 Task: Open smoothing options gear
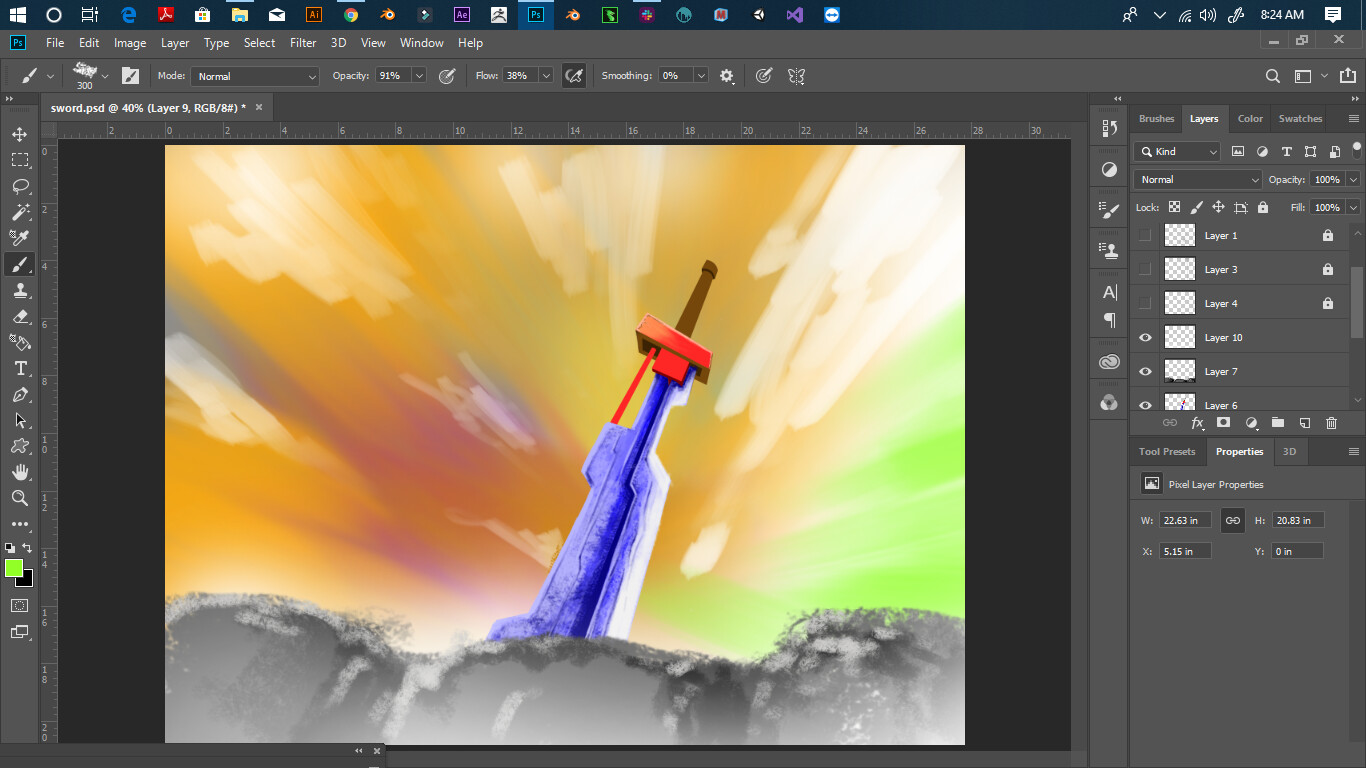tap(727, 76)
